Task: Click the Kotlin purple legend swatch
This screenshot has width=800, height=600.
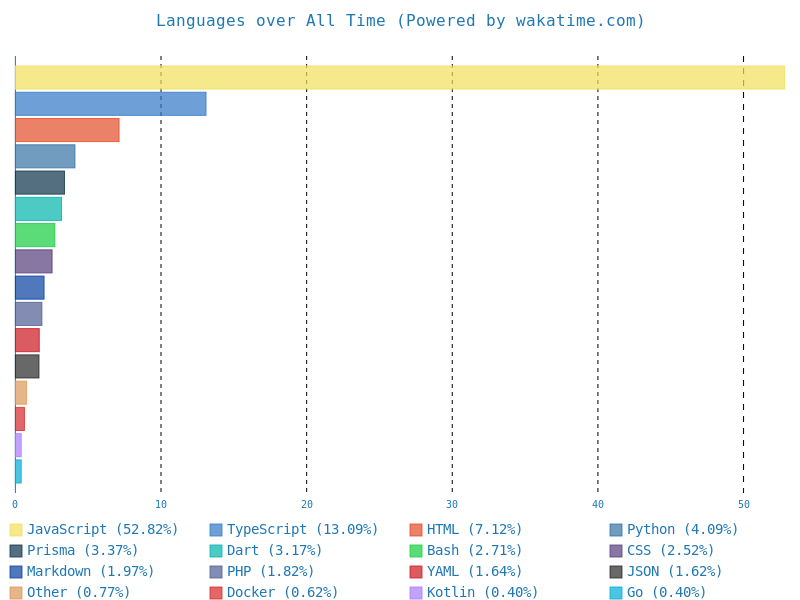Action: pyautogui.click(x=416, y=593)
